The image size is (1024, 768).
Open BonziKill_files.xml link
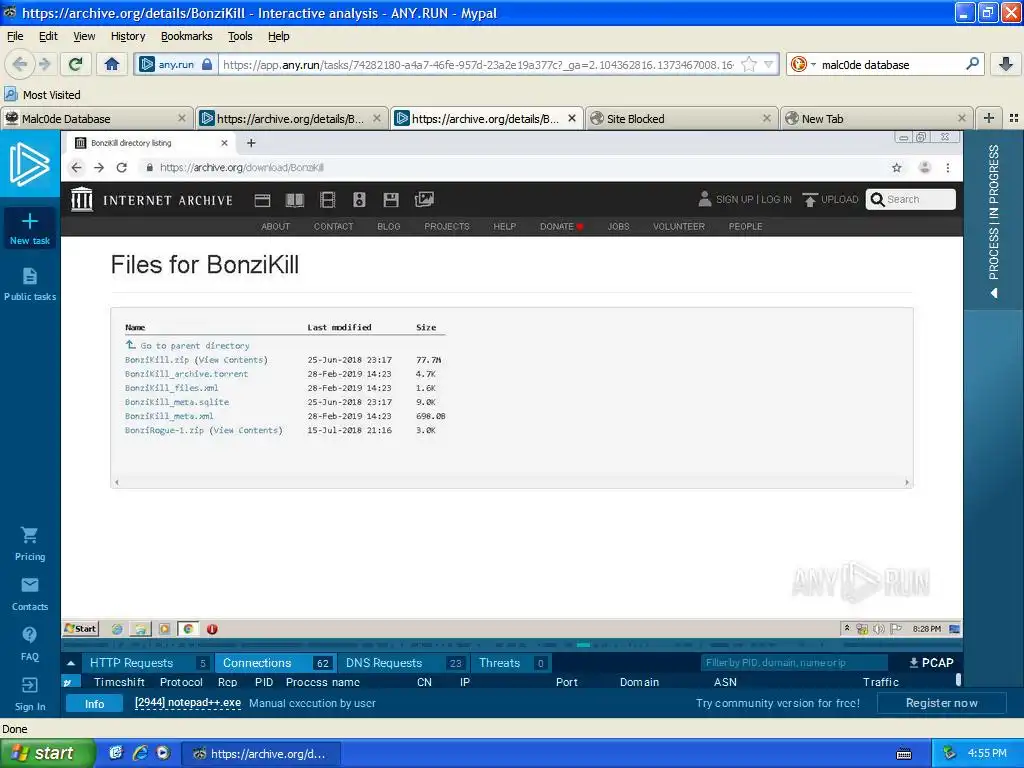pos(172,388)
